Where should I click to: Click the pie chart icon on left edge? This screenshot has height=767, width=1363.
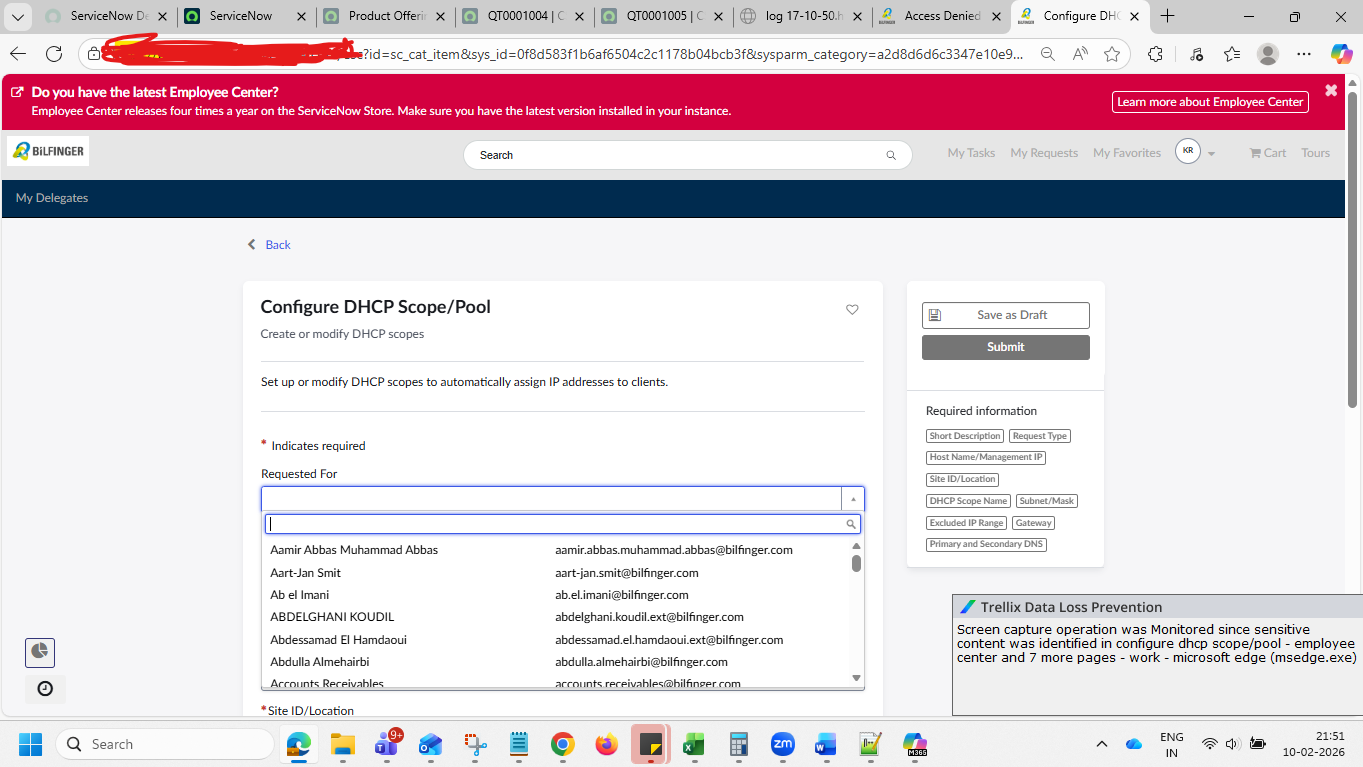tap(40, 652)
